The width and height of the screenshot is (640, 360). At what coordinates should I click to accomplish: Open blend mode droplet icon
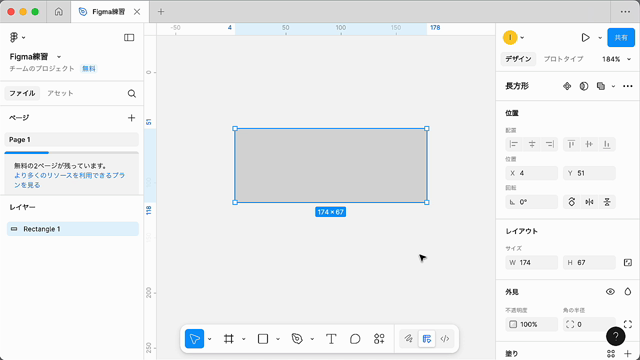coord(628,292)
